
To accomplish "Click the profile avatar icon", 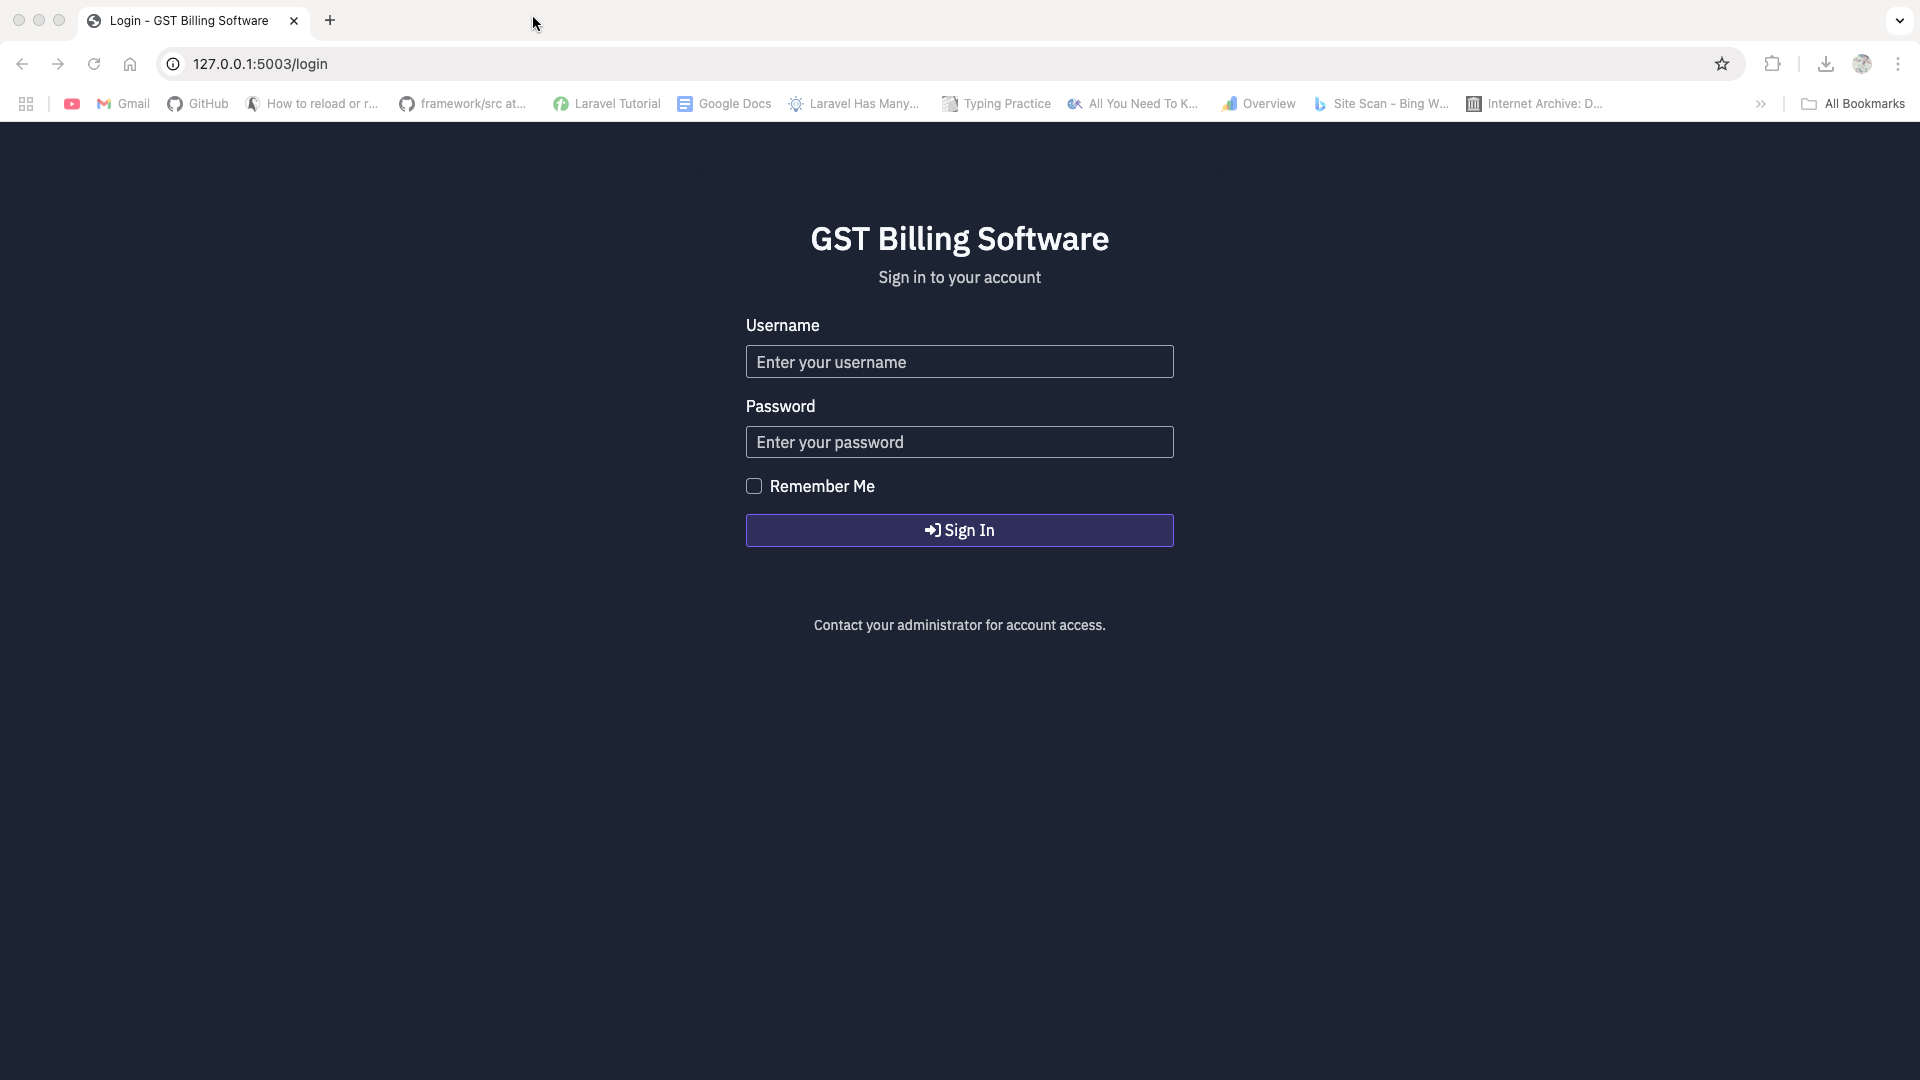I will coord(1862,64).
